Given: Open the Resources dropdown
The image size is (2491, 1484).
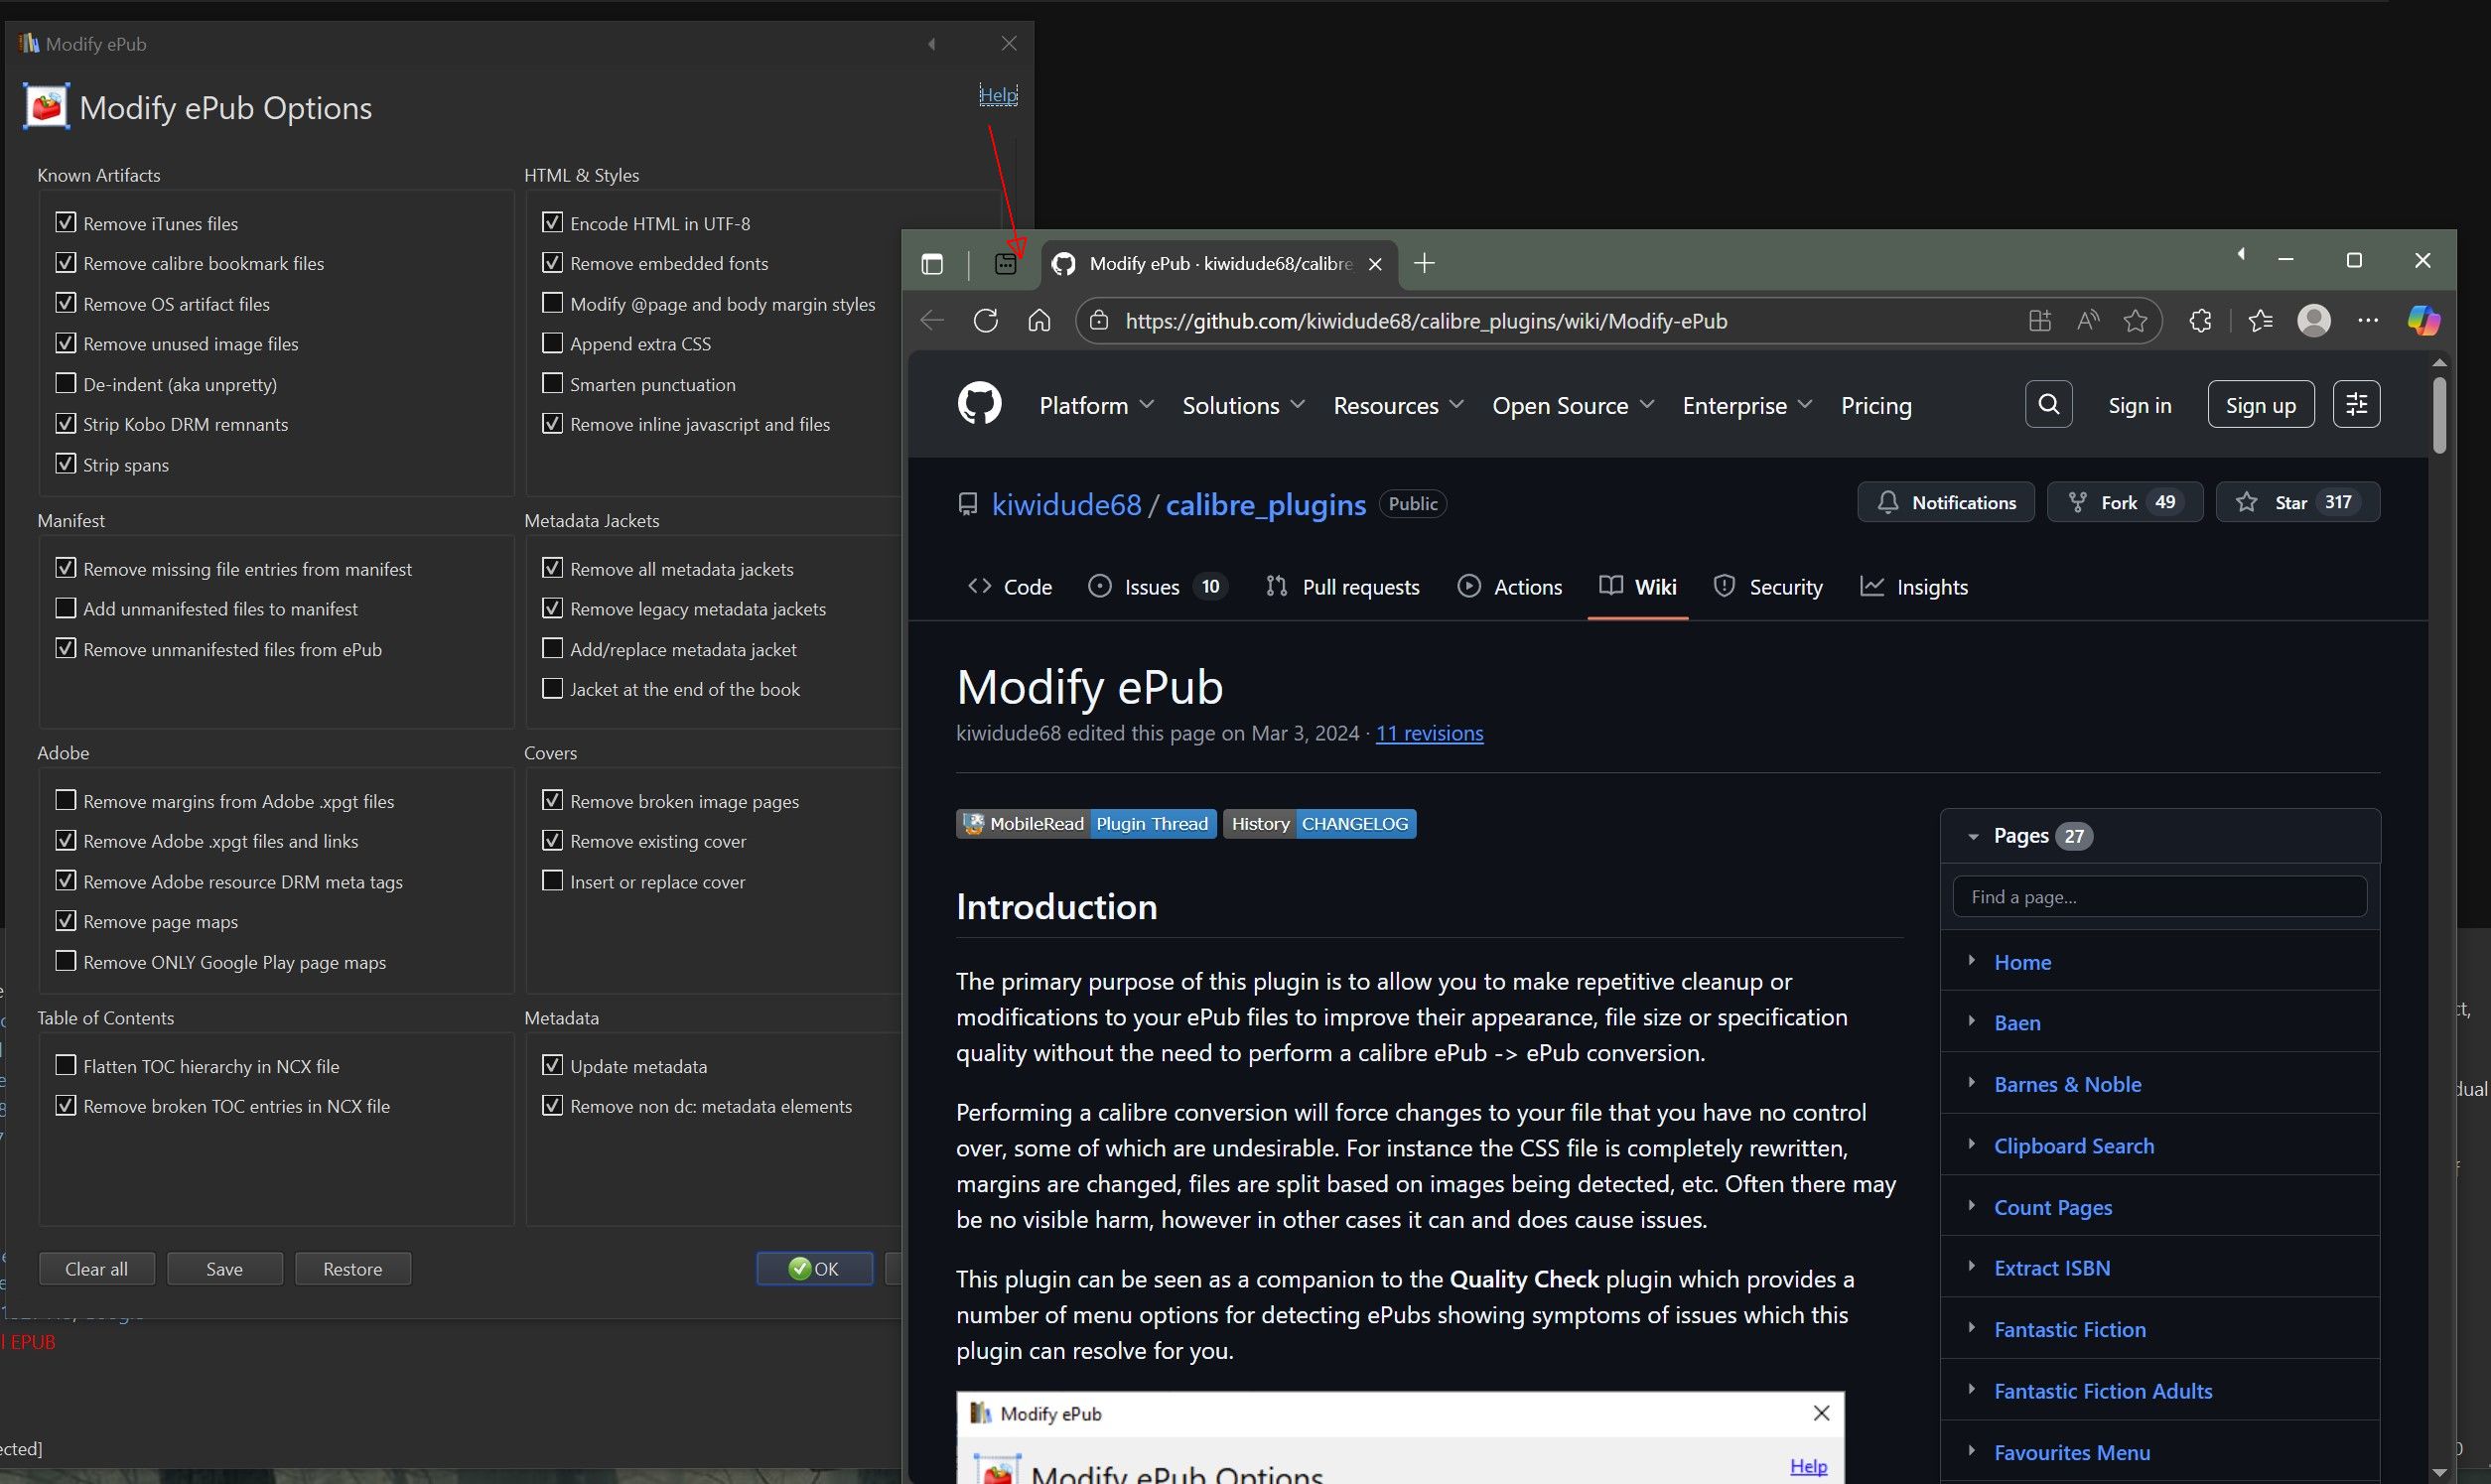Looking at the screenshot, I should [1398, 405].
